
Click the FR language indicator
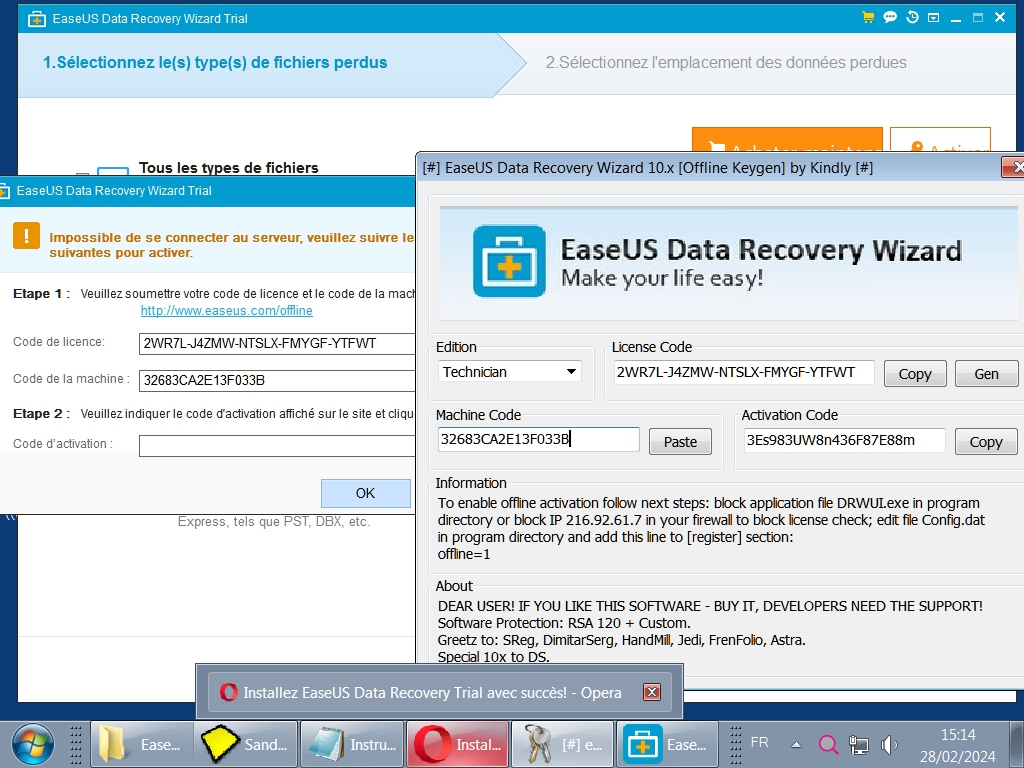pos(759,743)
